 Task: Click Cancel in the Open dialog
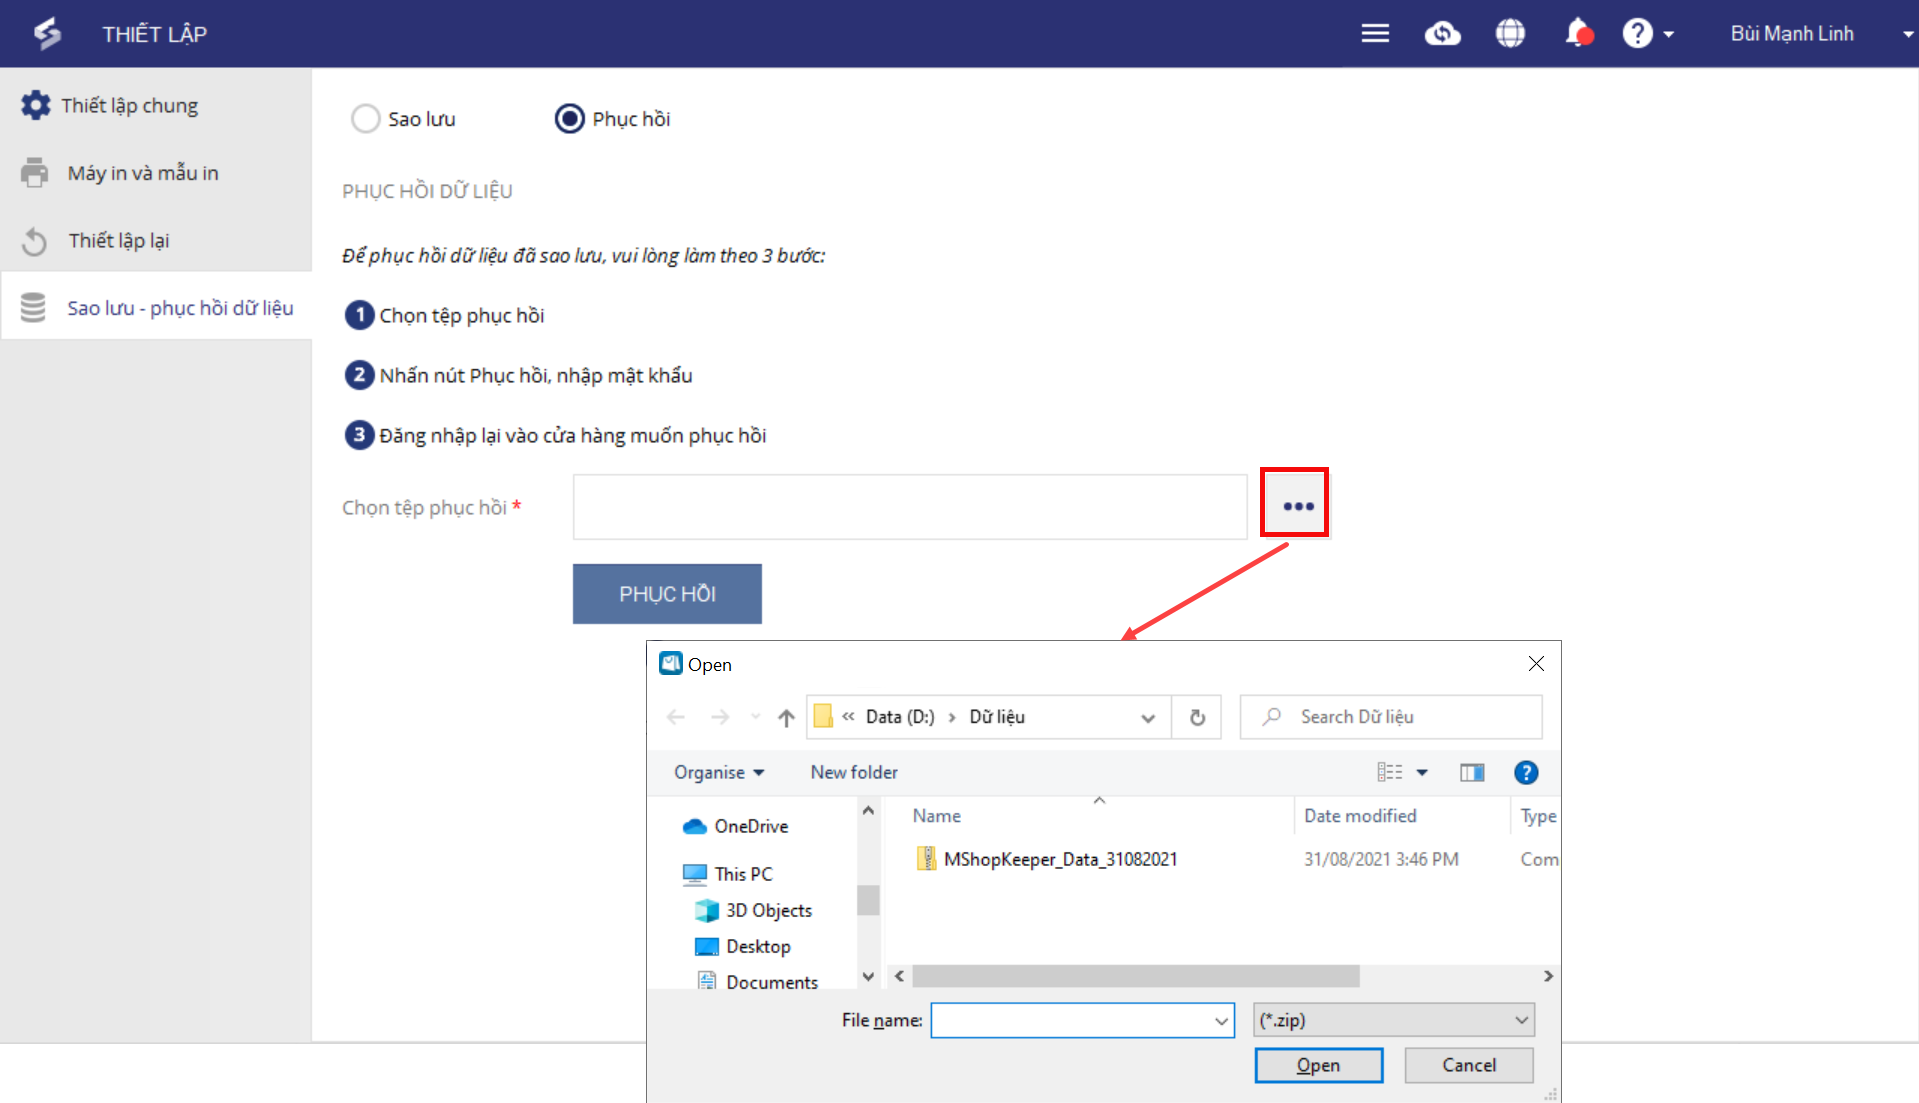1468,1065
